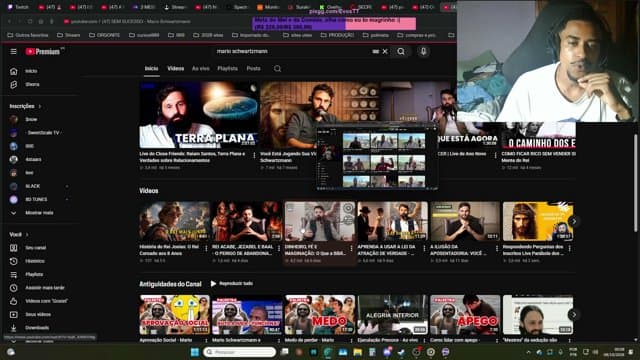Click Reproduzir tudo for Antiguidades do Canal
This screenshot has width=640, height=360.
[231, 284]
